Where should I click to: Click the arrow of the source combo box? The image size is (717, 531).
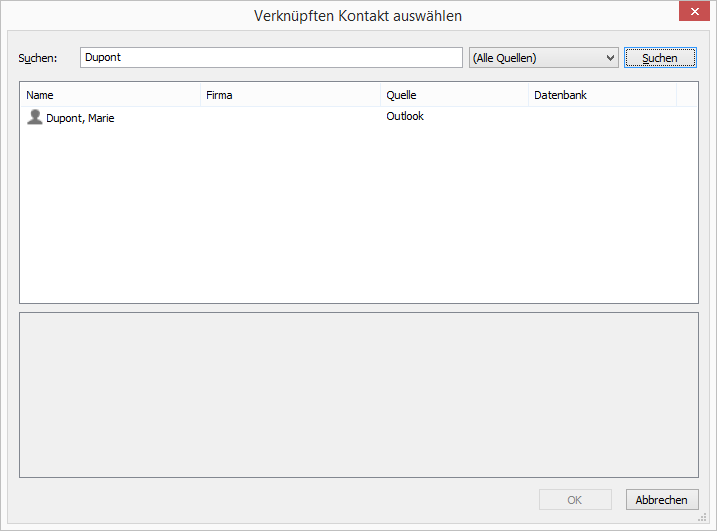point(610,58)
